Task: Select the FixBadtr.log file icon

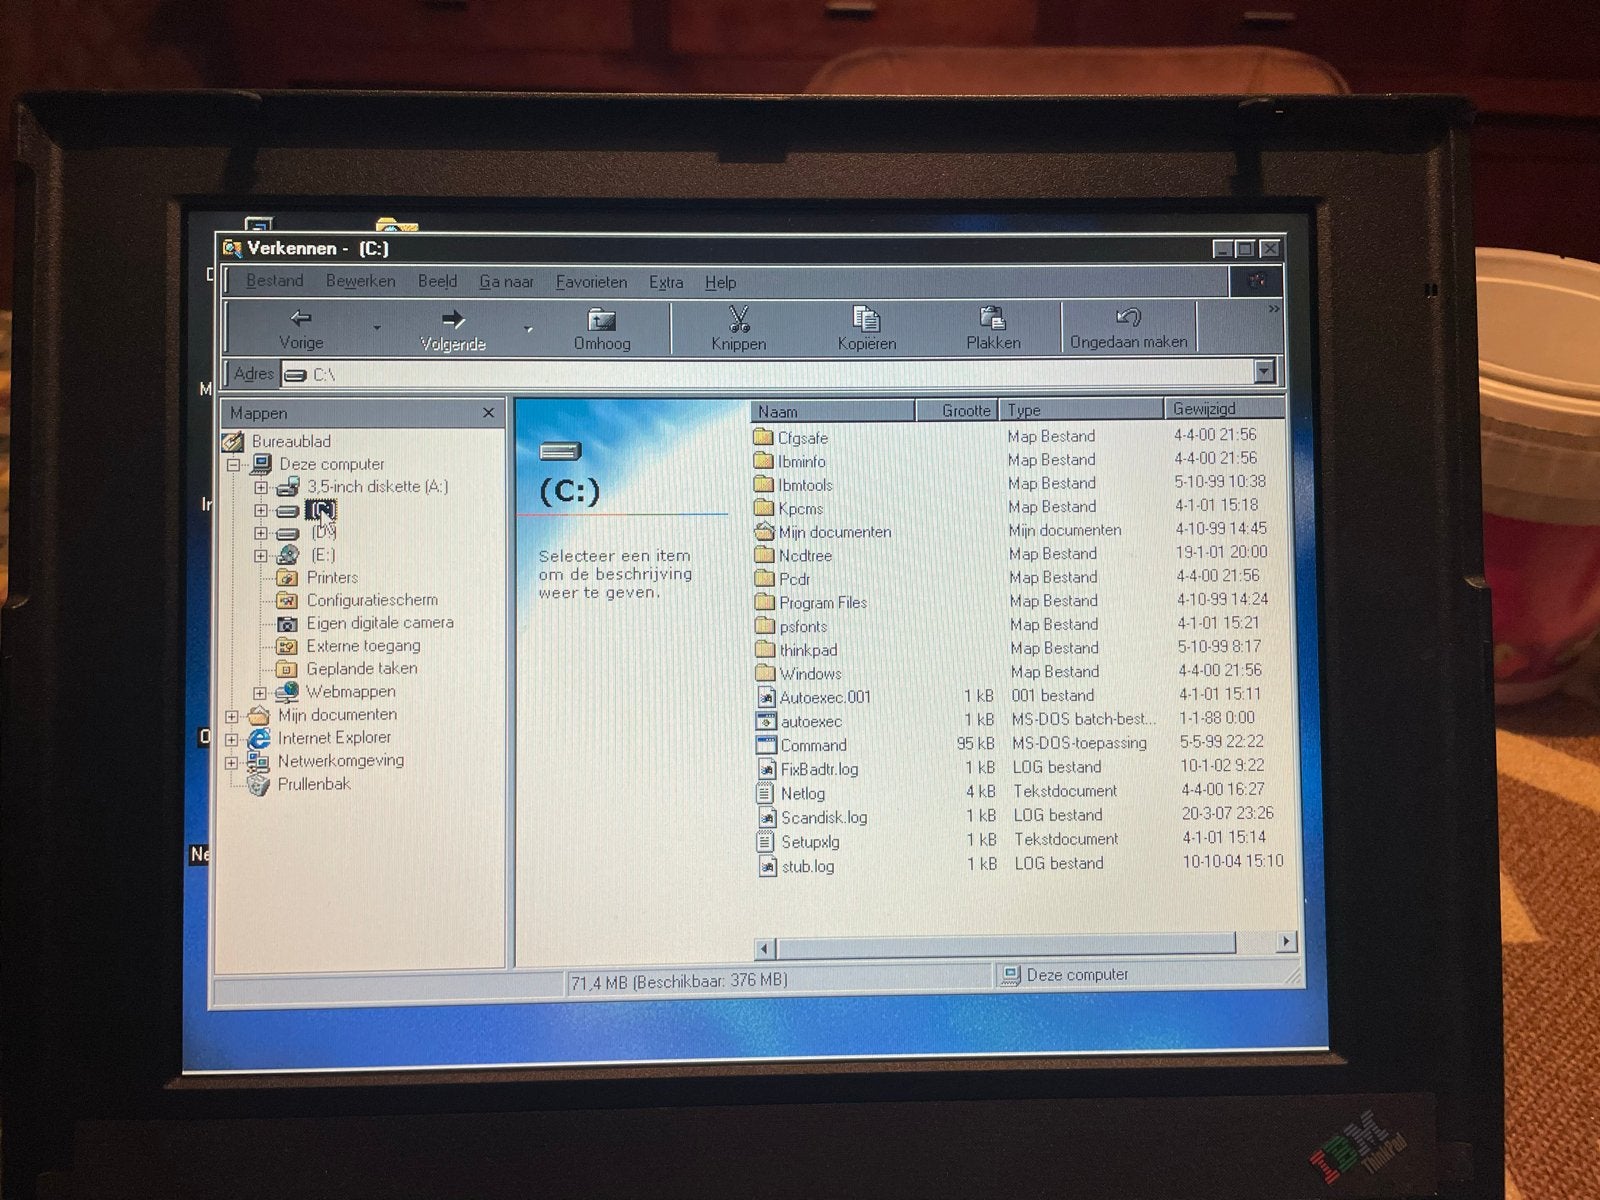Action: coord(767,769)
